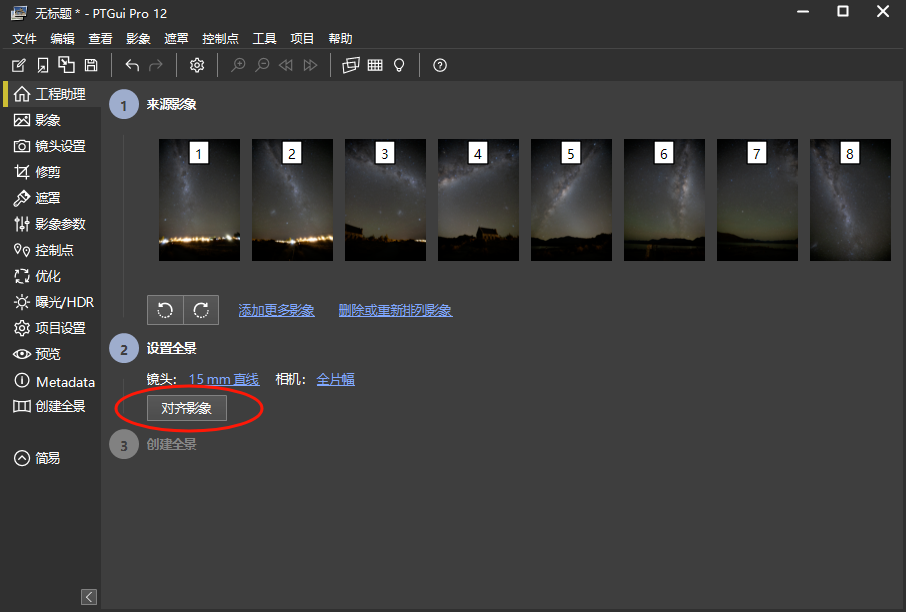Open the Panorama Editor window icon
The image size is (906, 612).
351,65
